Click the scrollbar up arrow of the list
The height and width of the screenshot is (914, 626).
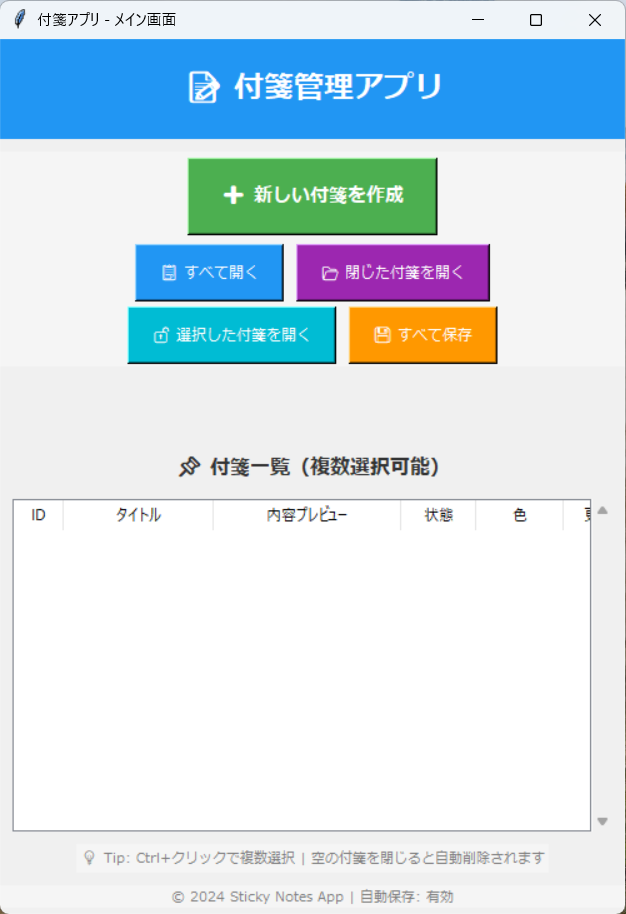[603, 510]
